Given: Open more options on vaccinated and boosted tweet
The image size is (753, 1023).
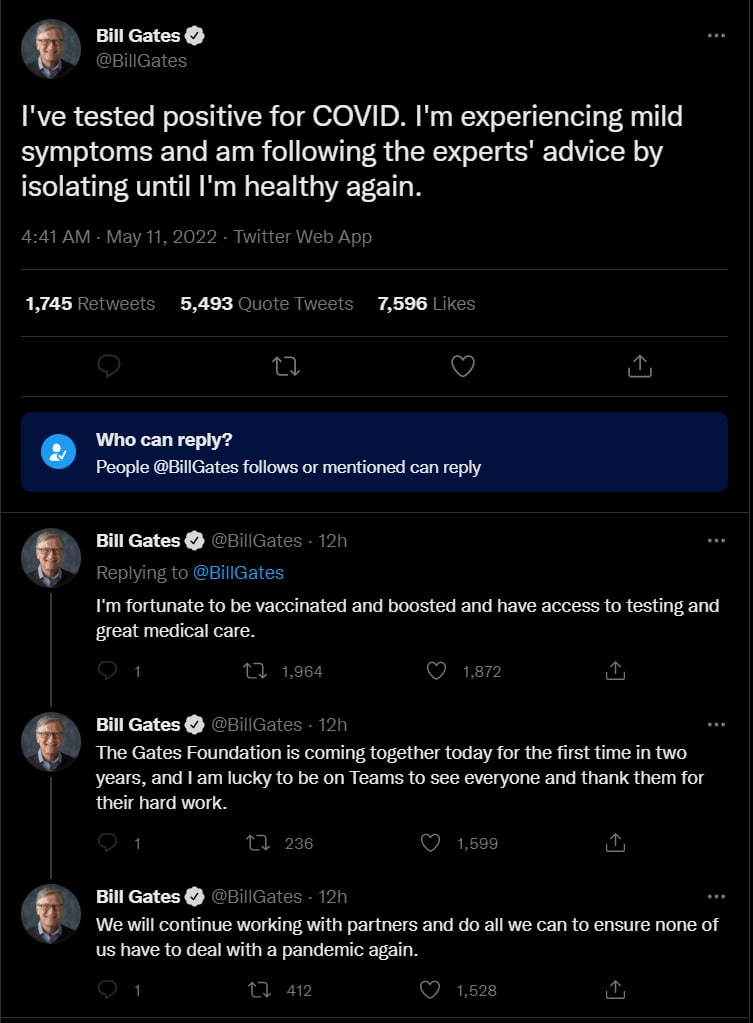Looking at the screenshot, I should [716, 541].
